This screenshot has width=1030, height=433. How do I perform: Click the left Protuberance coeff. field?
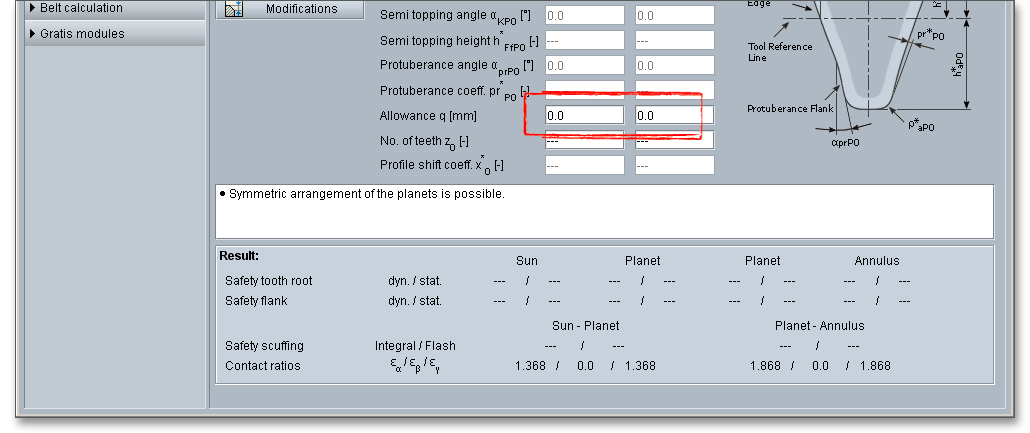tap(584, 90)
